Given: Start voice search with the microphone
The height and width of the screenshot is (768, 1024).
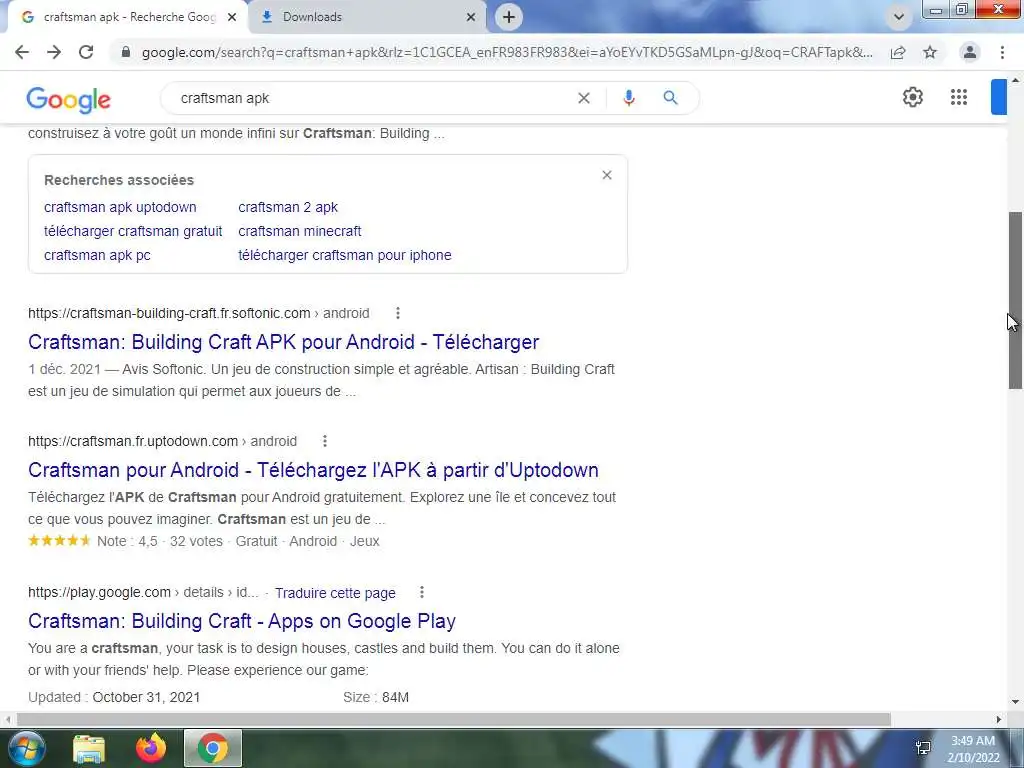Looking at the screenshot, I should [628, 98].
